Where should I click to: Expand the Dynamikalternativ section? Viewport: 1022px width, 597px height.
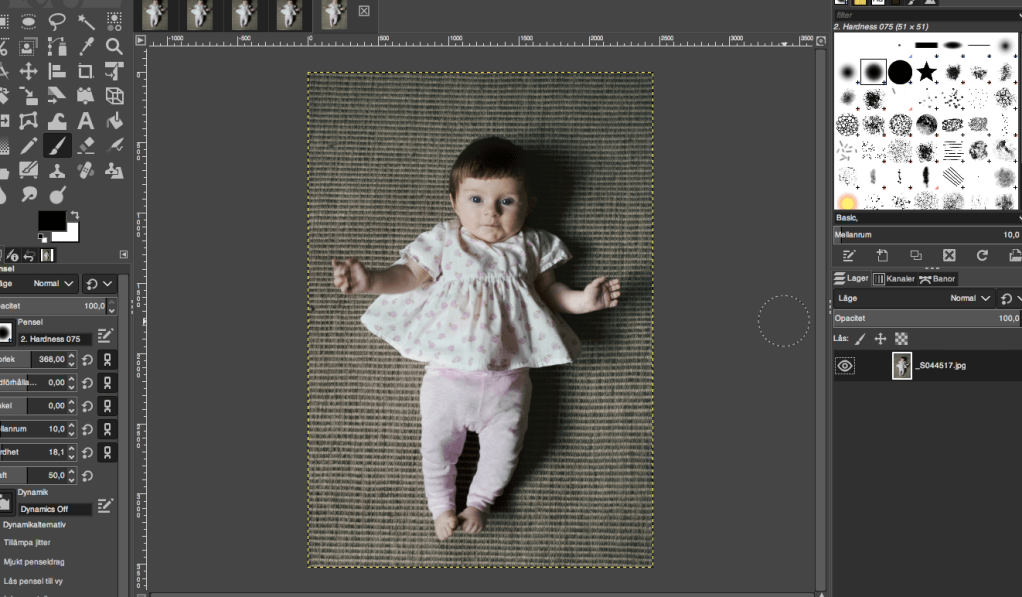tap(35, 524)
